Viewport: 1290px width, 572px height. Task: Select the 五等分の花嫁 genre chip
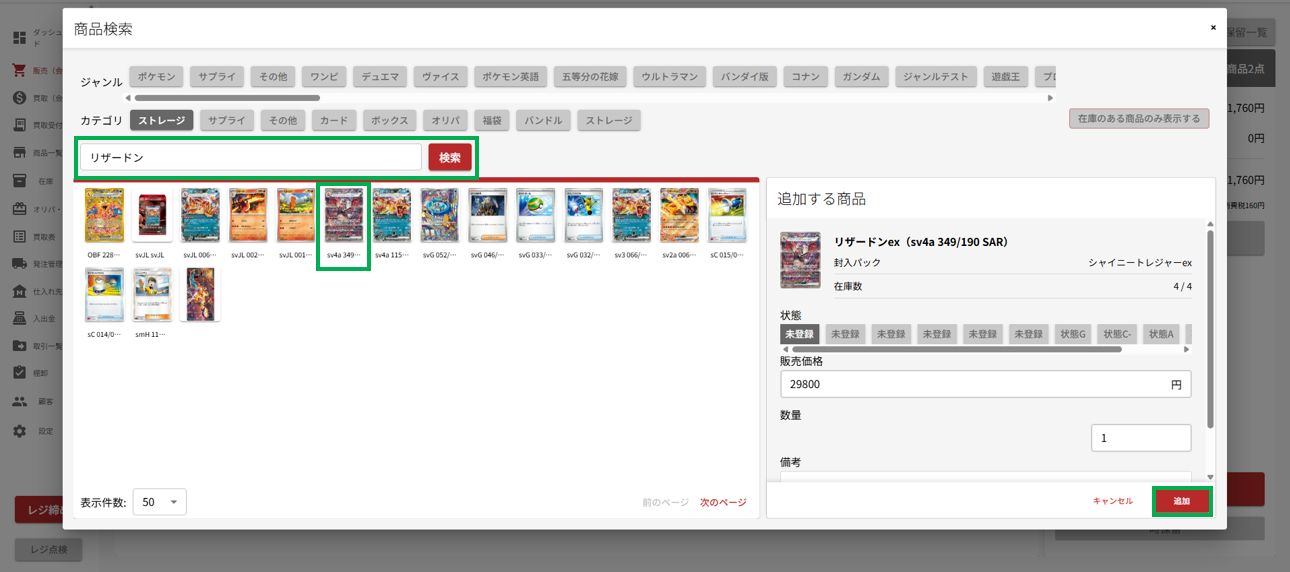point(590,76)
